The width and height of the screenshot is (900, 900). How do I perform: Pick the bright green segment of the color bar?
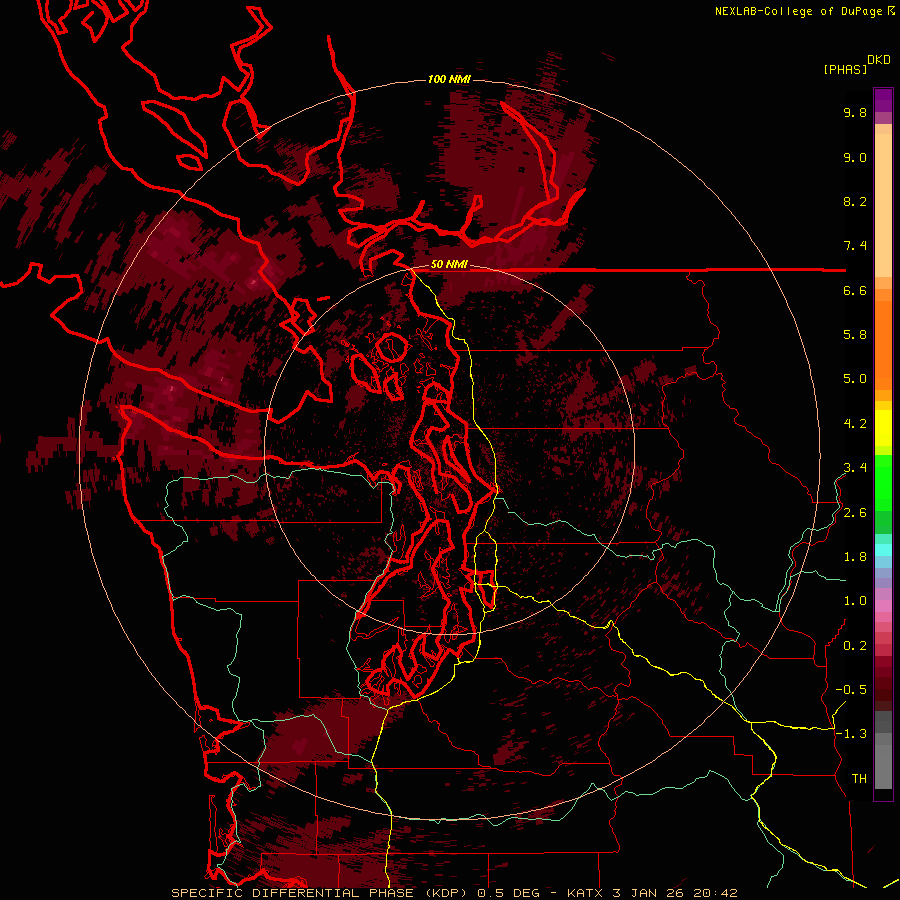point(883,482)
